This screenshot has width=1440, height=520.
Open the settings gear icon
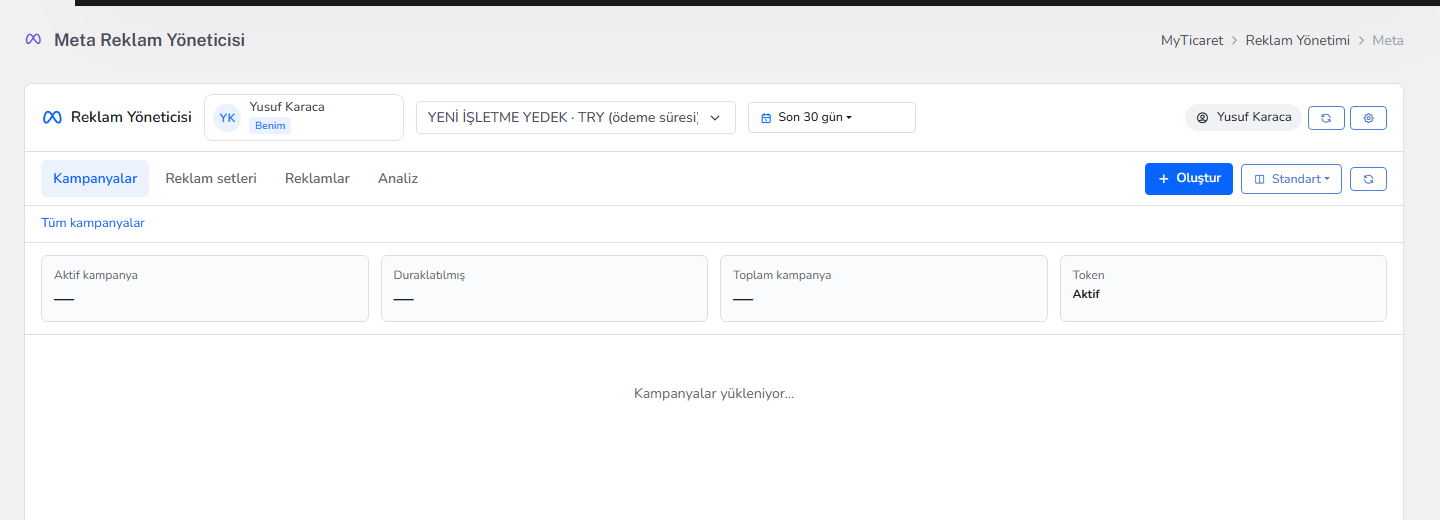1368,118
